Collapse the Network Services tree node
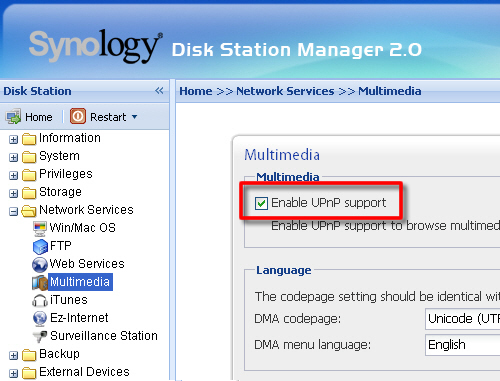The image size is (500, 381). [13, 211]
